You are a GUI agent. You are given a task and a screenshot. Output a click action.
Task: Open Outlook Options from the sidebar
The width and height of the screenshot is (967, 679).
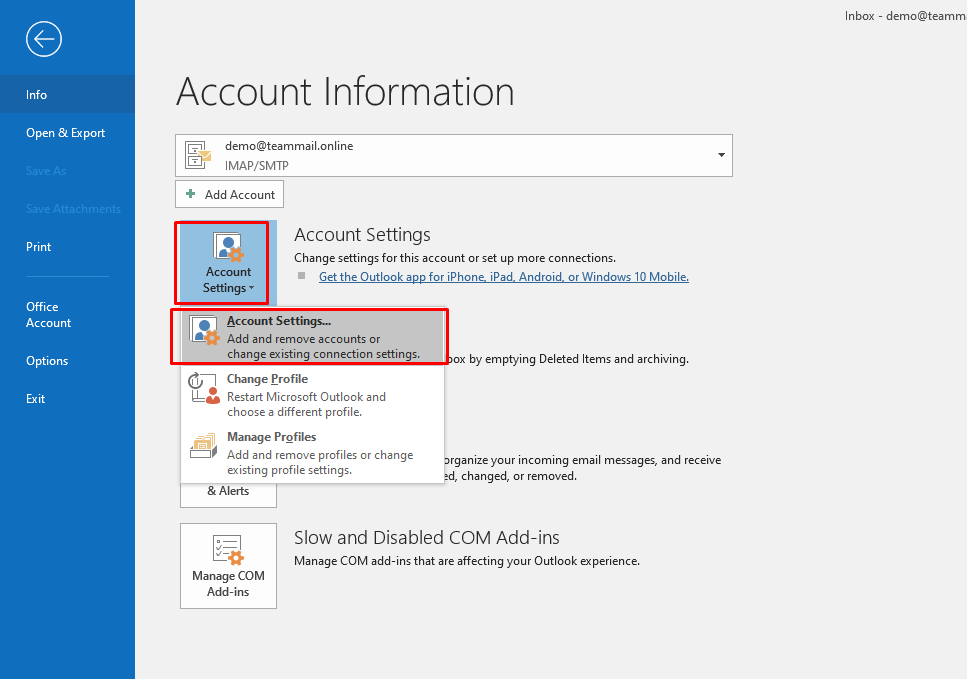pyautogui.click(x=47, y=361)
